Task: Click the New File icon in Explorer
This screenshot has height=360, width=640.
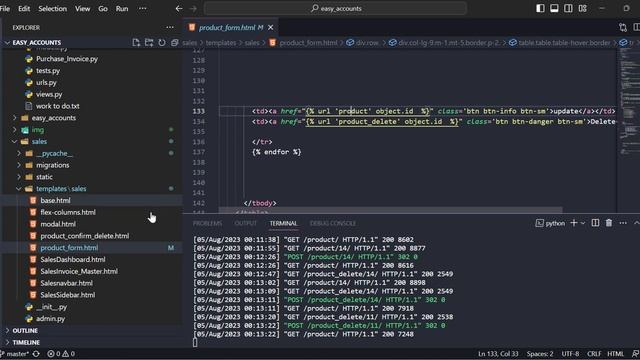Action: [x=136, y=42]
